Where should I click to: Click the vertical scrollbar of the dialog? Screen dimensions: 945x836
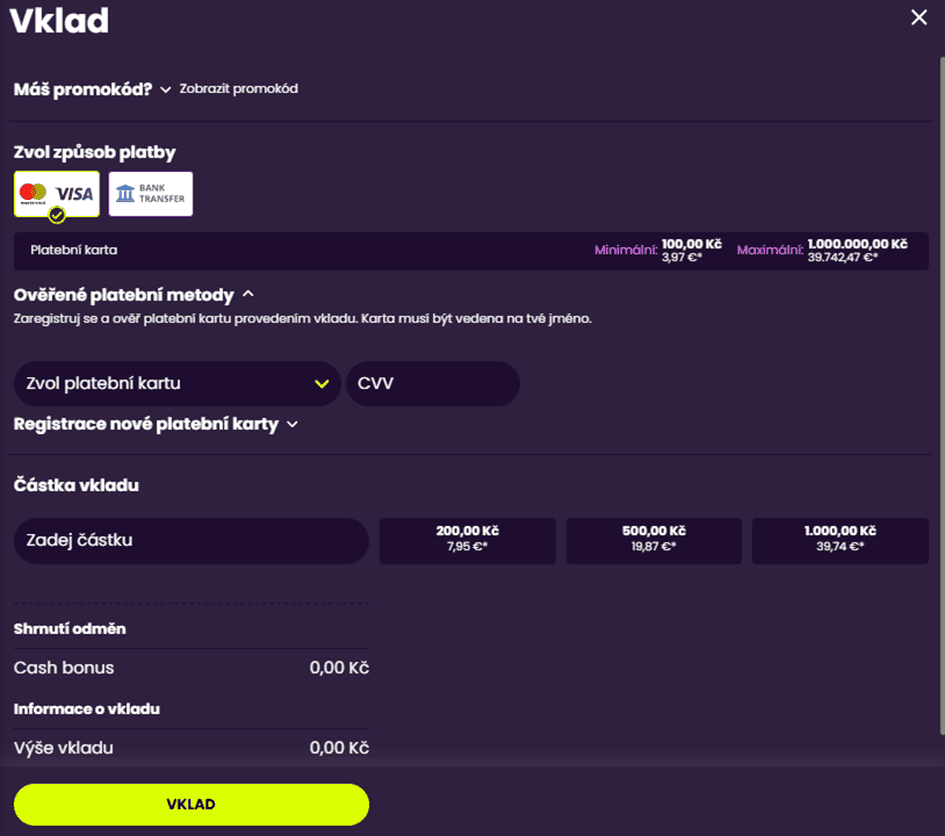pyautogui.click(x=942, y=395)
